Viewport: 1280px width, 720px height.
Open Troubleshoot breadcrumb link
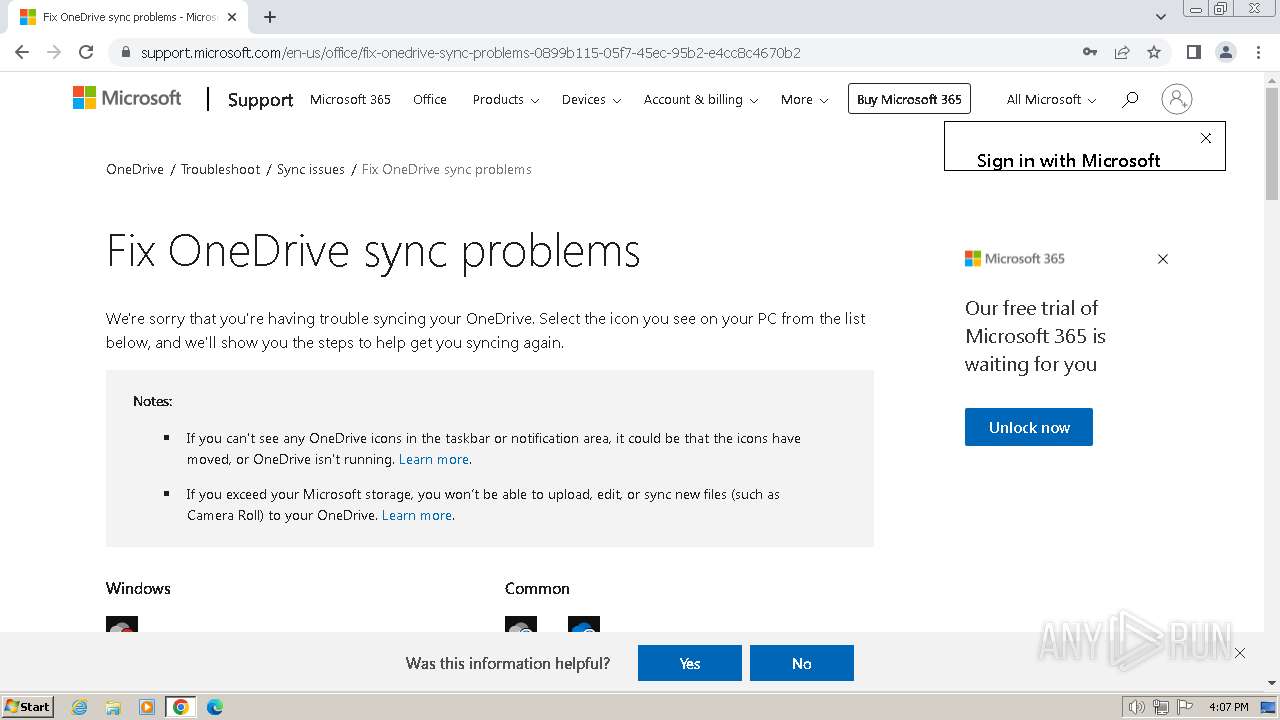pos(220,169)
